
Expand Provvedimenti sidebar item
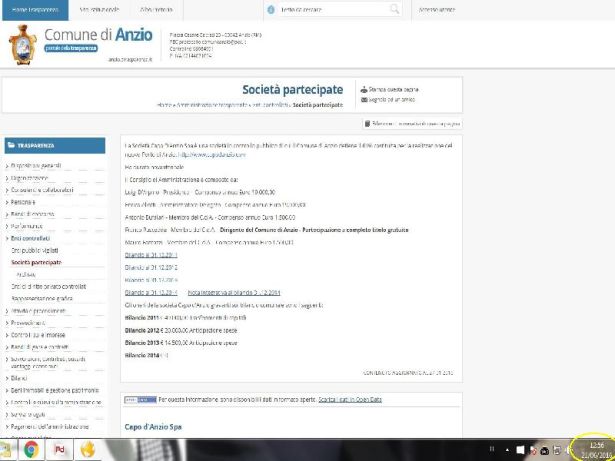[x=27, y=323]
